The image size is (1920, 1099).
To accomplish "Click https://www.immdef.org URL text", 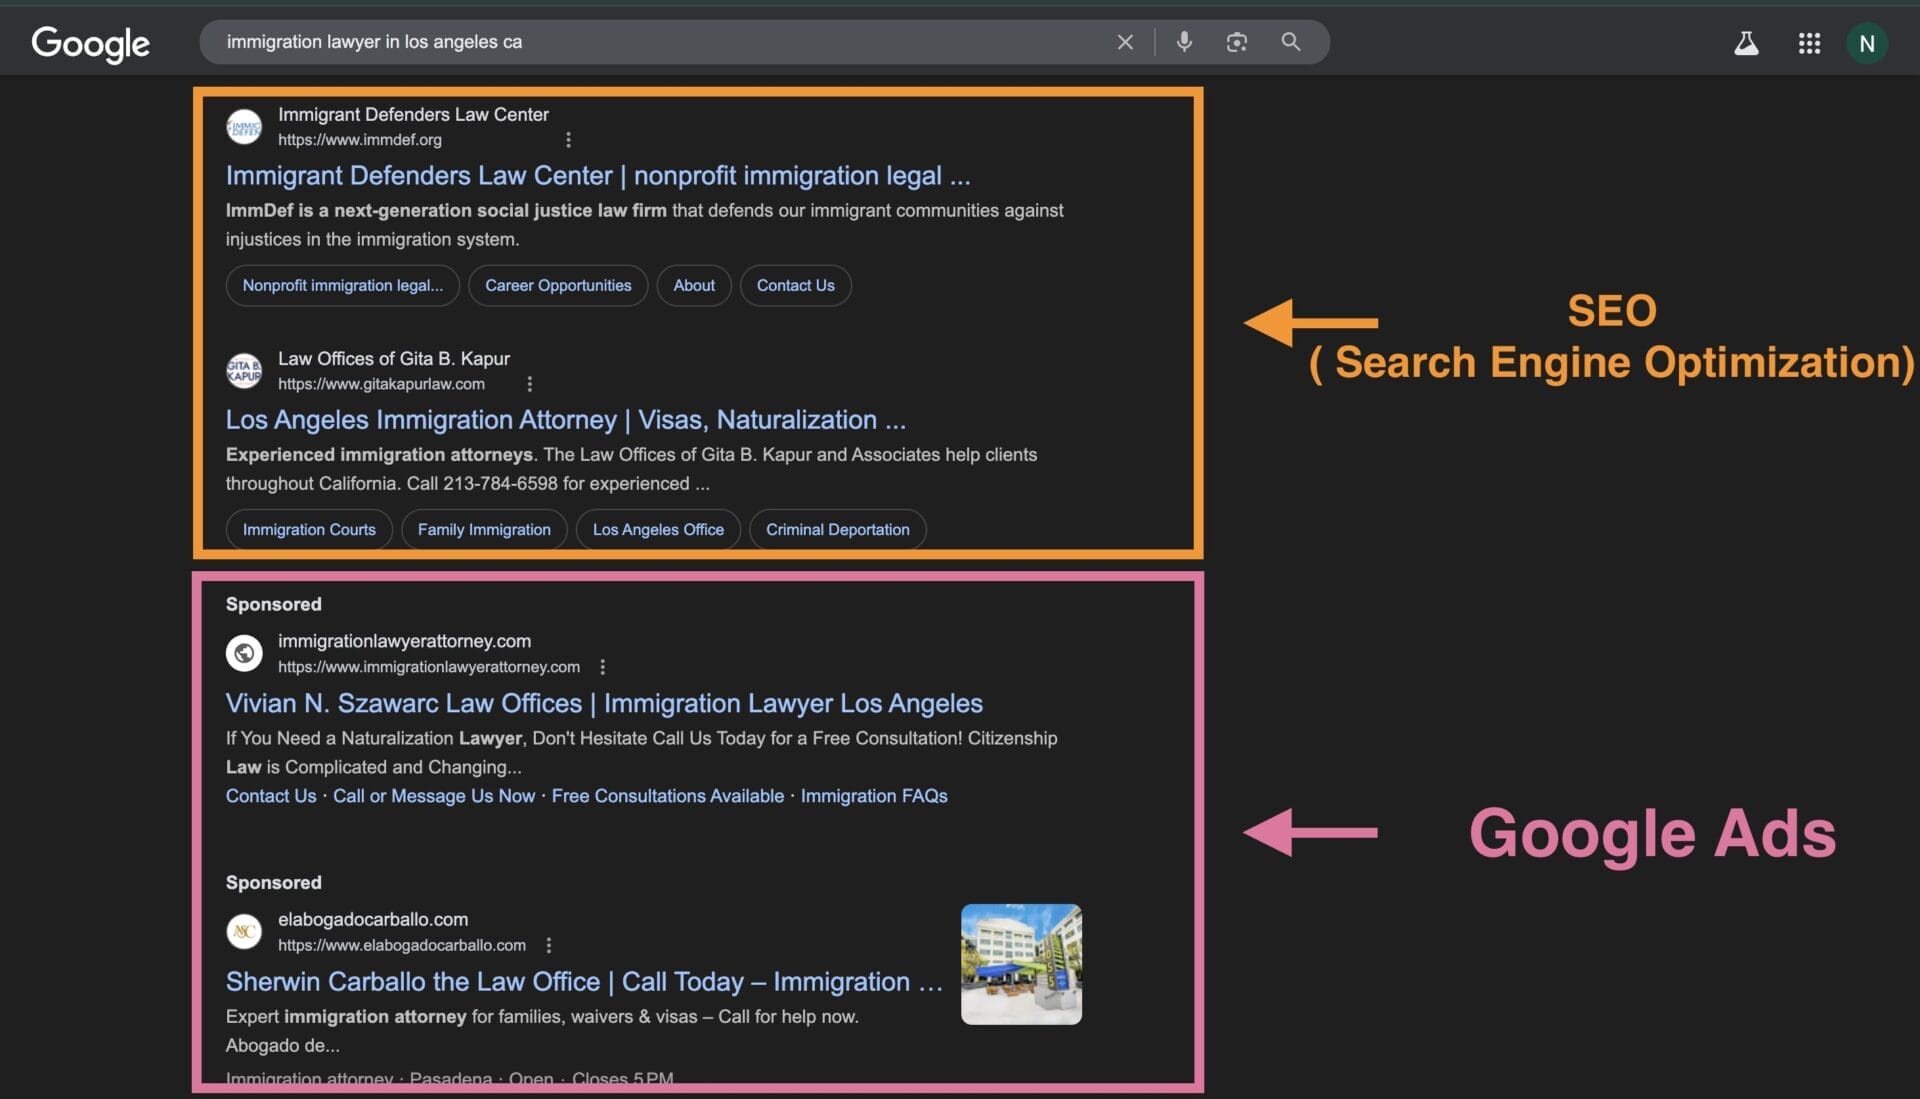I will (x=360, y=140).
